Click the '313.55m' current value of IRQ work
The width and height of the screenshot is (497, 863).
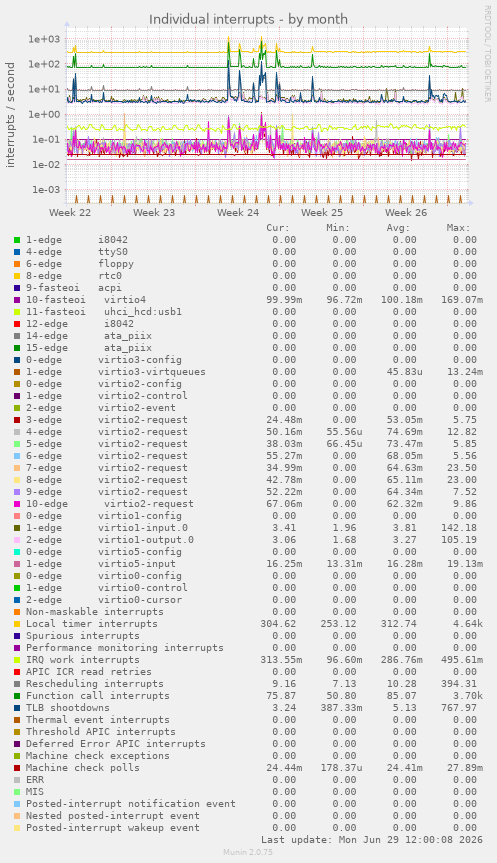tap(281, 660)
